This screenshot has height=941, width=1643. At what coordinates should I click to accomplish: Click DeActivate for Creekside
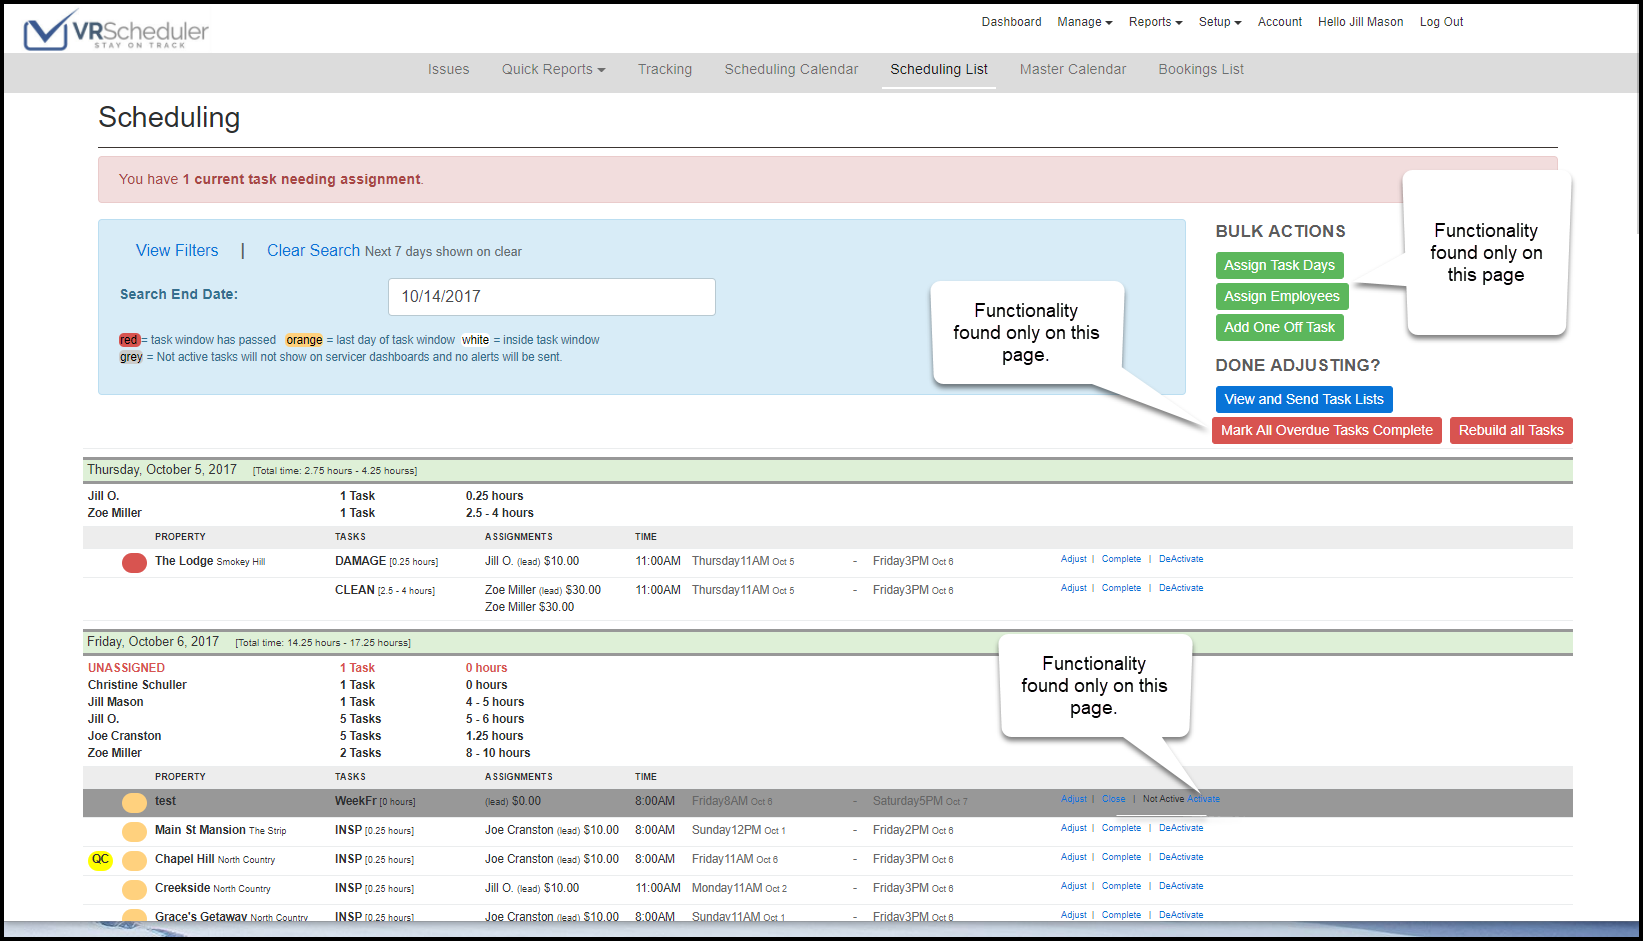click(x=1181, y=886)
